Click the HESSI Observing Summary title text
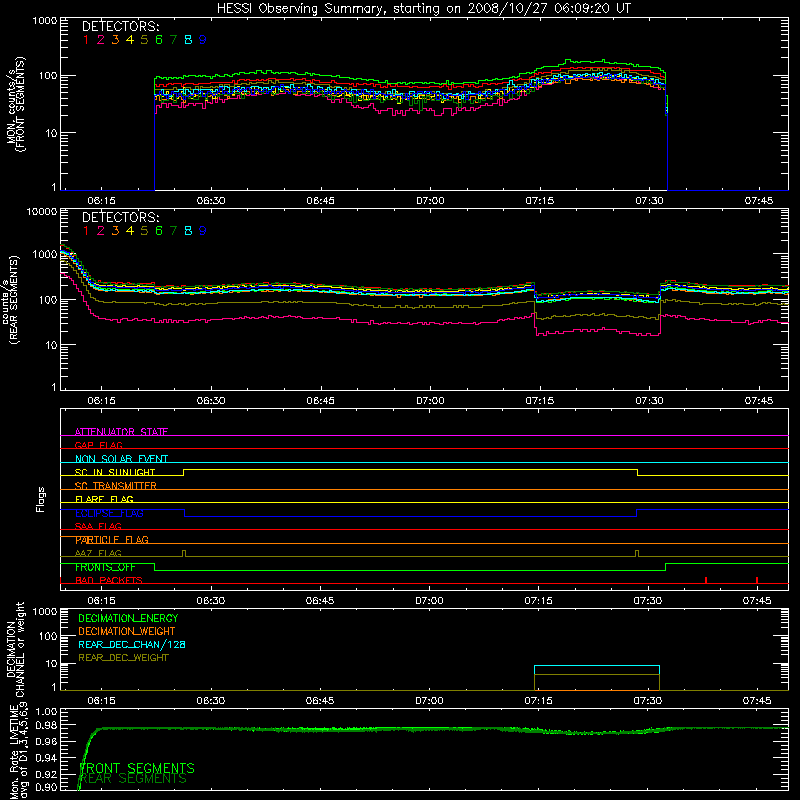Screen dimensions: 800x800 coord(423,8)
